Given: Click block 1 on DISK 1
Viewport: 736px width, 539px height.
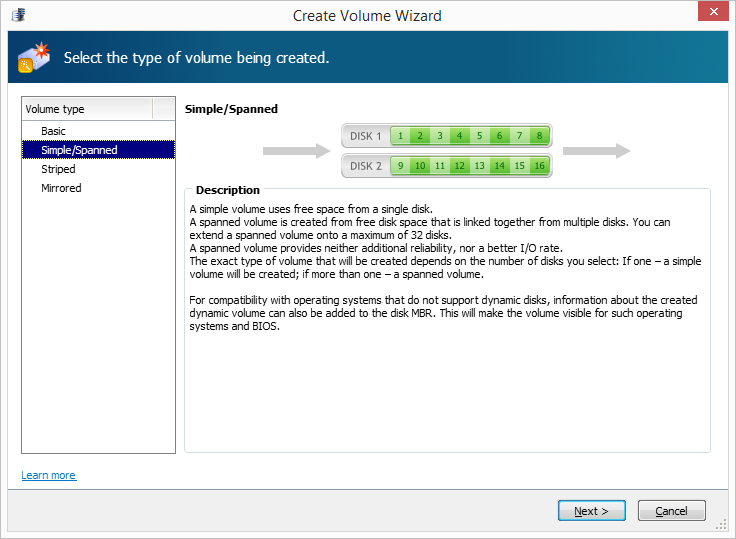Looking at the screenshot, I should tap(400, 136).
